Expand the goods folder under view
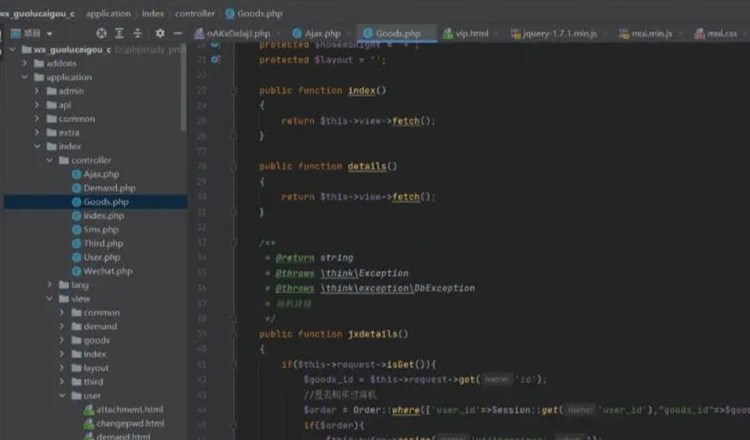 point(63,340)
